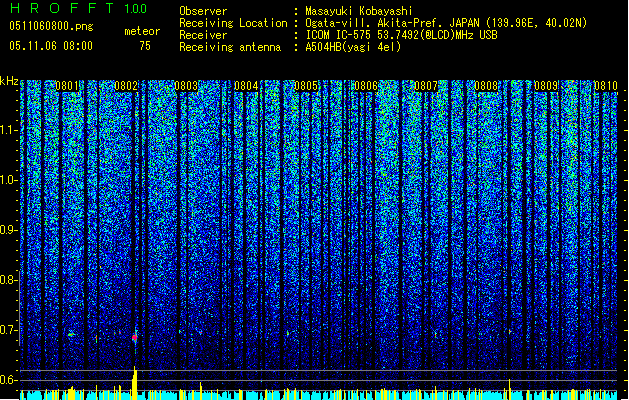The height and width of the screenshot is (400, 629).
Task: Click the 0808 time marker
Action: point(486,86)
